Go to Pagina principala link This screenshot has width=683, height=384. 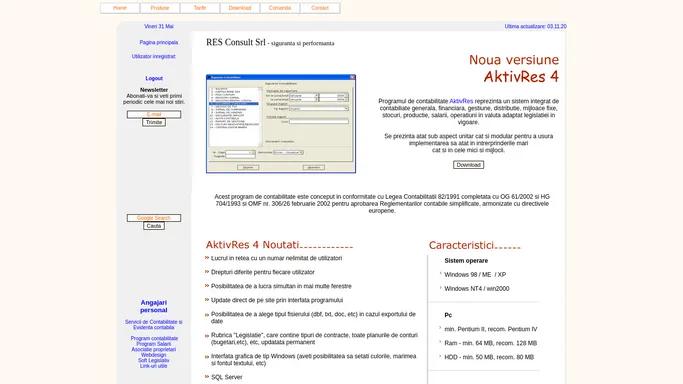159,43
